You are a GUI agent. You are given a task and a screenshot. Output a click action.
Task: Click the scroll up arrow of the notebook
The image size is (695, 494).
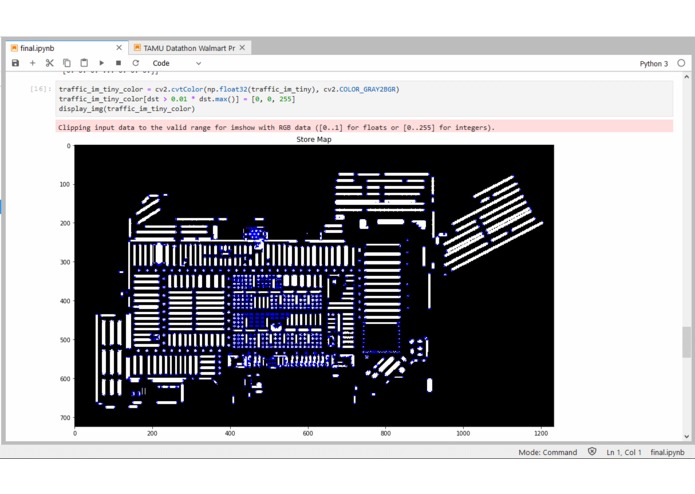687,77
